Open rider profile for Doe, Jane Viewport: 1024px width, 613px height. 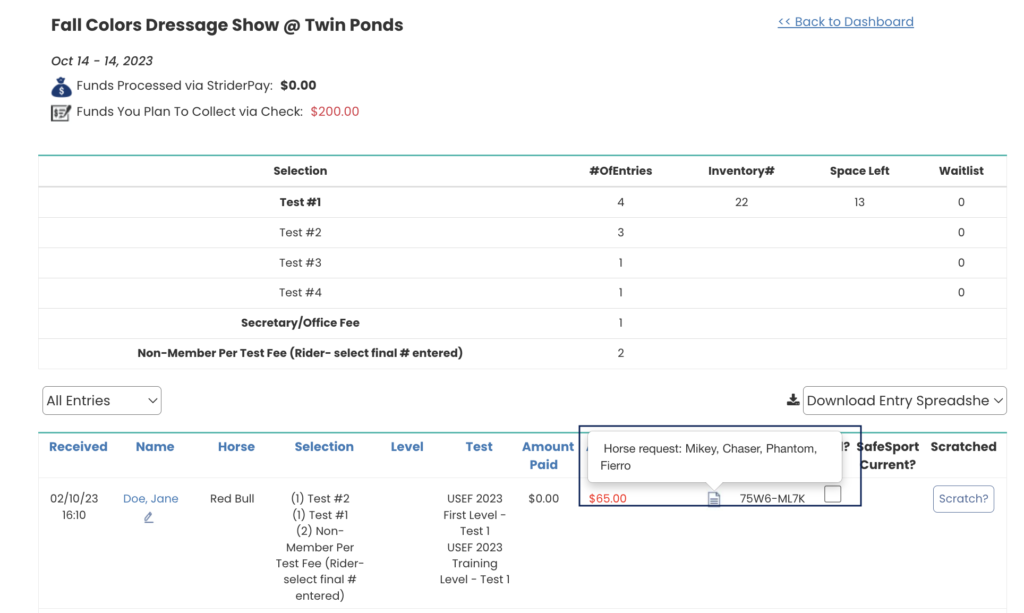[151, 497]
